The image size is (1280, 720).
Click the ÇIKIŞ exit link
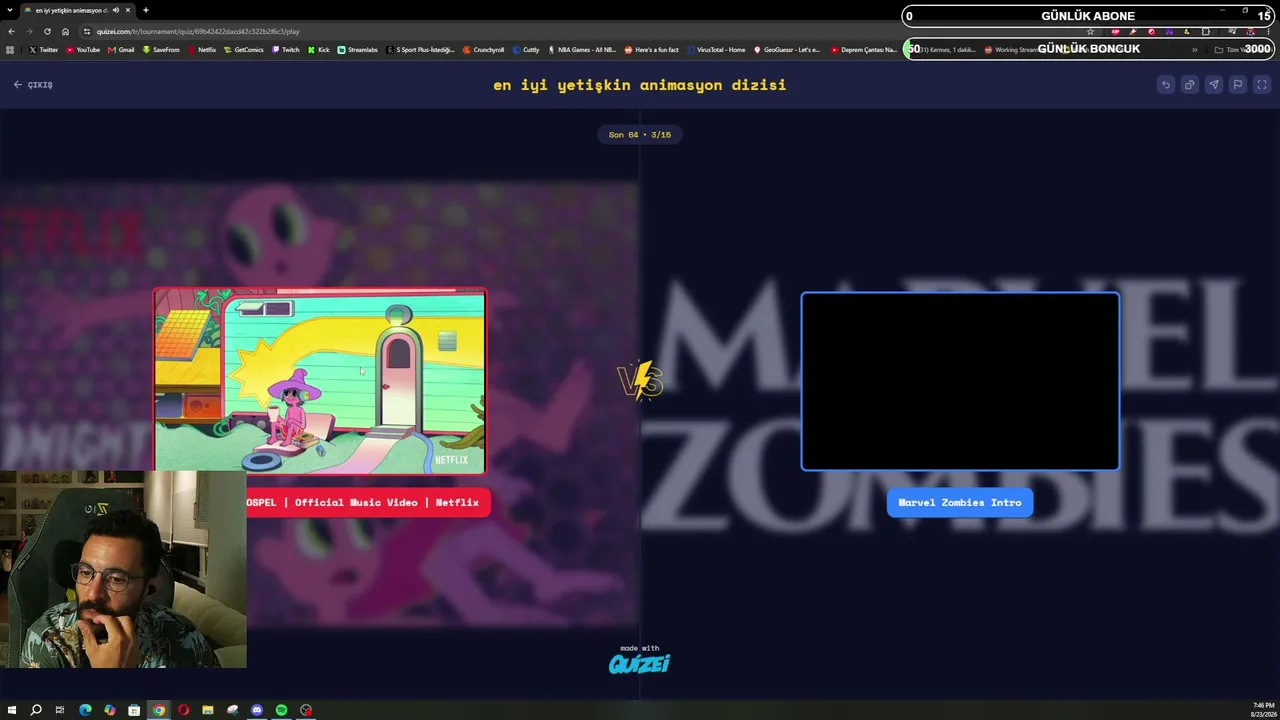33,85
